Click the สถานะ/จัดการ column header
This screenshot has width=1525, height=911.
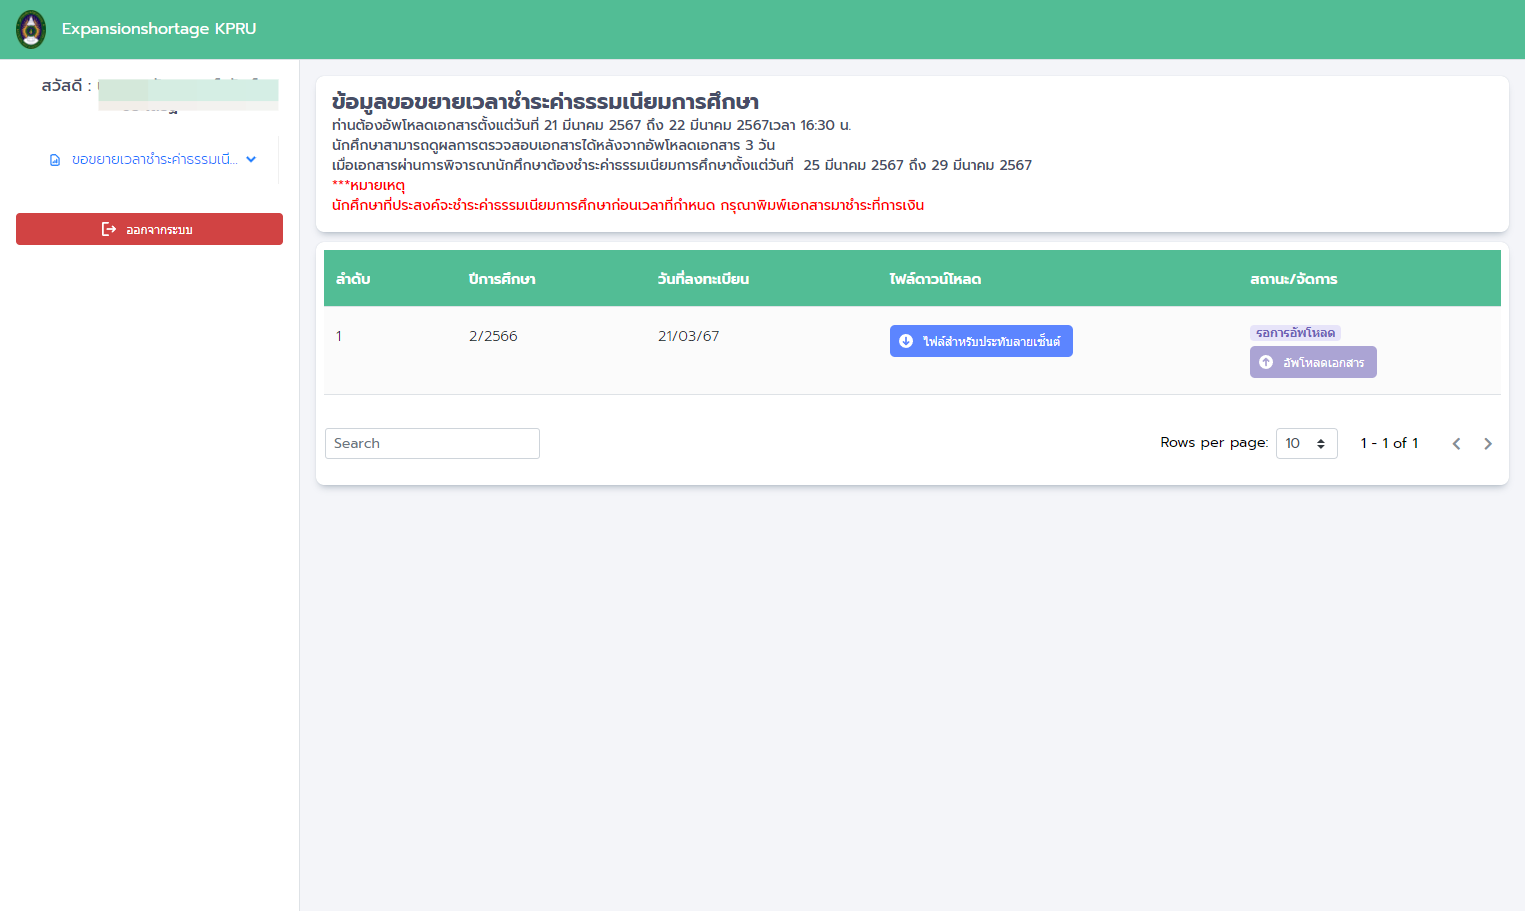tap(1293, 279)
